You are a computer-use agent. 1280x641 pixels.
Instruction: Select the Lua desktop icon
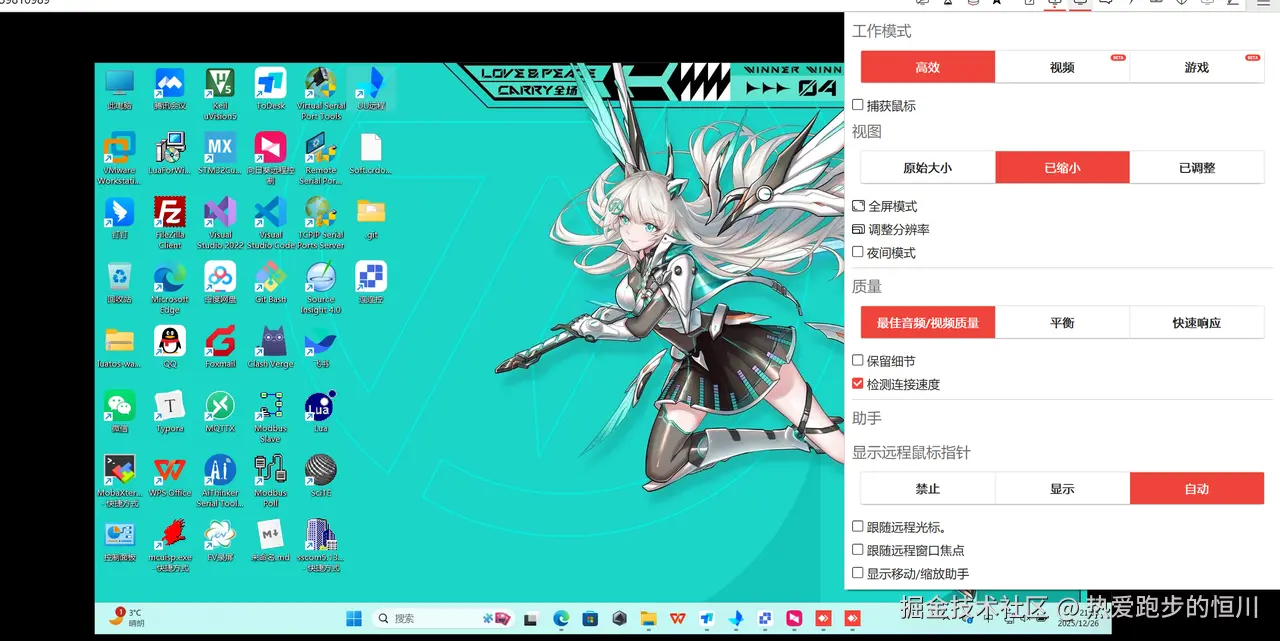click(x=320, y=411)
